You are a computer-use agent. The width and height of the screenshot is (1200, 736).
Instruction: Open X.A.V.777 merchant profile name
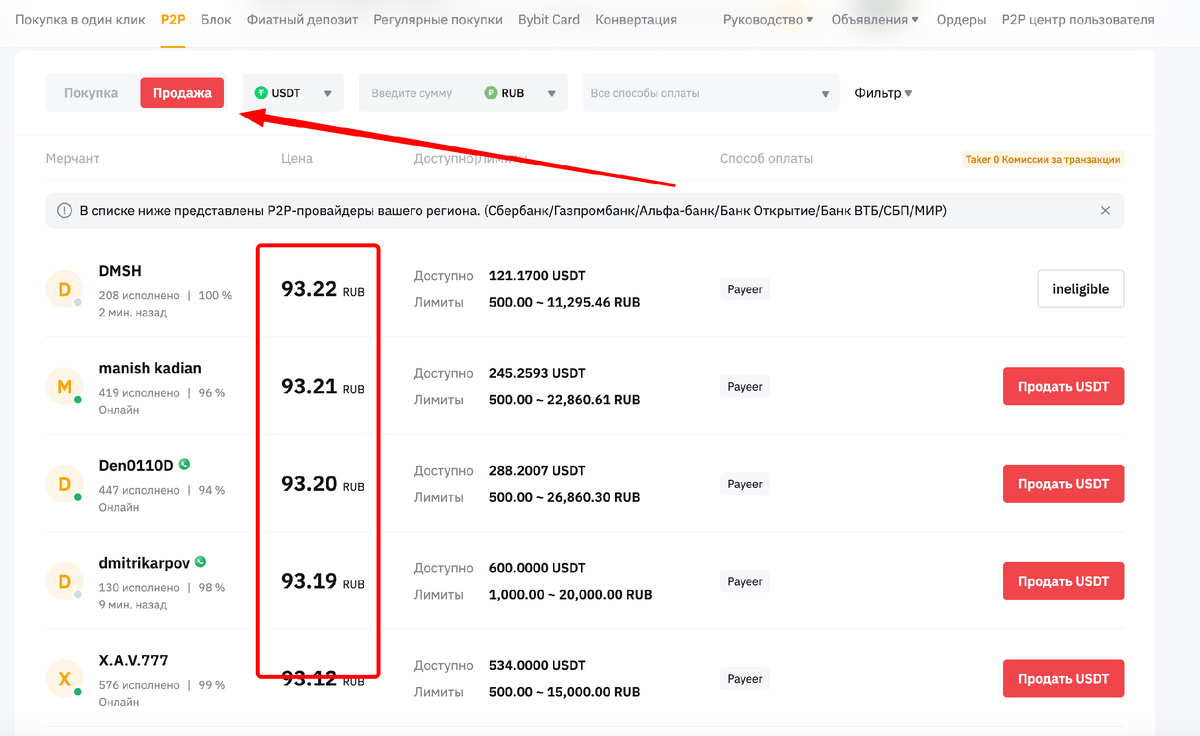click(x=133, y=660)
